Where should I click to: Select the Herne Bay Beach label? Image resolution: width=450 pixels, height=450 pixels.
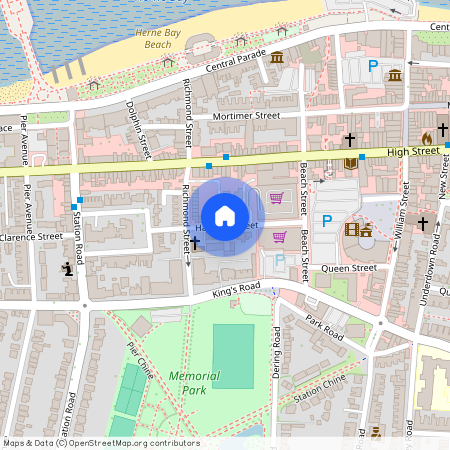pos(158,38)
